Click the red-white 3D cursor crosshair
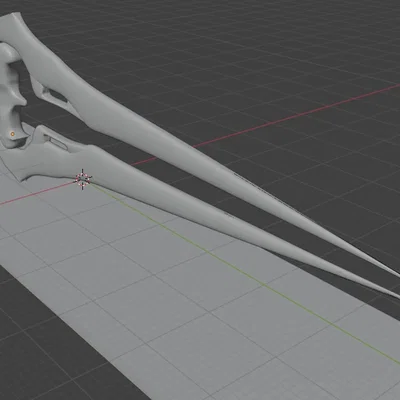This screenshot has height=400, width=400. (x=82, y=179)
